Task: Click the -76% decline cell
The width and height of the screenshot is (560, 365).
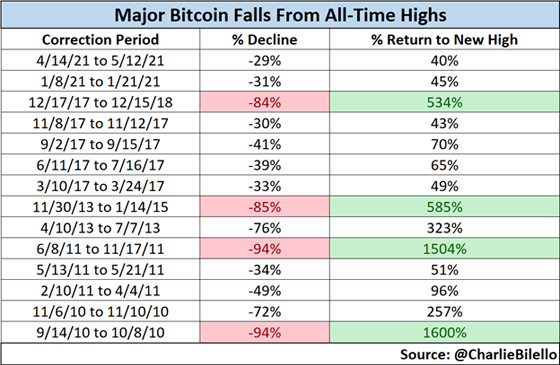Action: pyautogui.click(x=265, y=228)
